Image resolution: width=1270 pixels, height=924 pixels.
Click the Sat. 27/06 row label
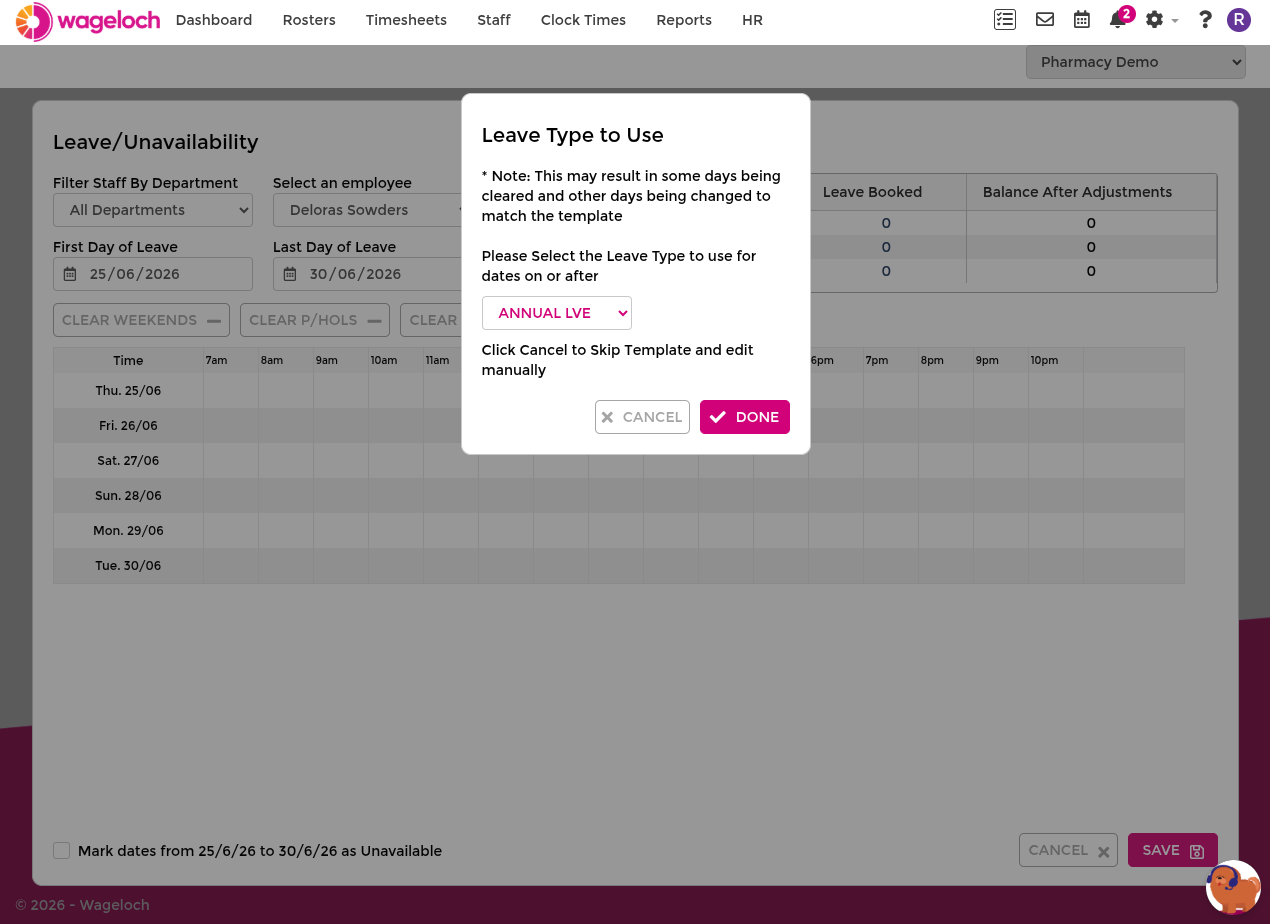tap(128, 460)
